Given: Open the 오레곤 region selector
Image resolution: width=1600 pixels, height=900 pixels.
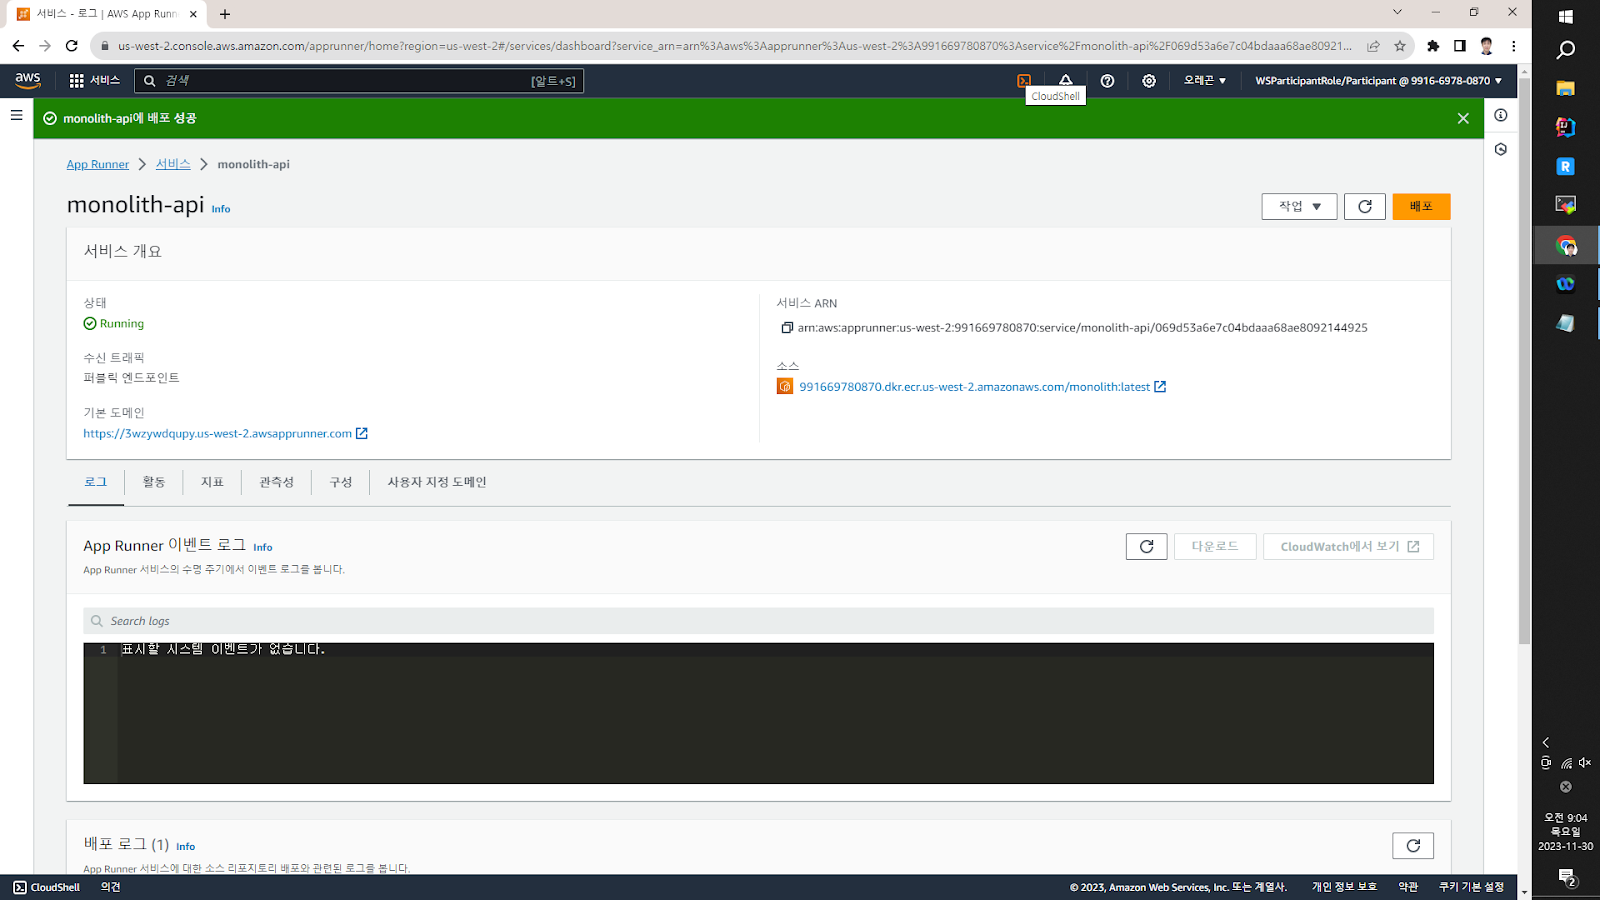Looking at the screenshot, I should tap(1204, 81).
